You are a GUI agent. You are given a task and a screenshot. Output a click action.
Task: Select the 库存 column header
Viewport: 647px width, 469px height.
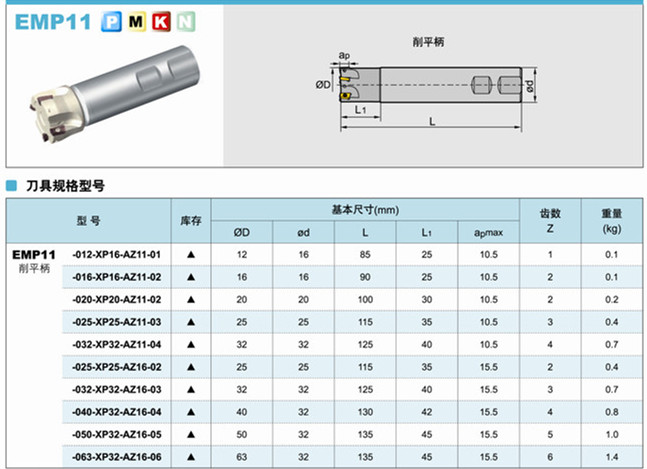point(190,220)
